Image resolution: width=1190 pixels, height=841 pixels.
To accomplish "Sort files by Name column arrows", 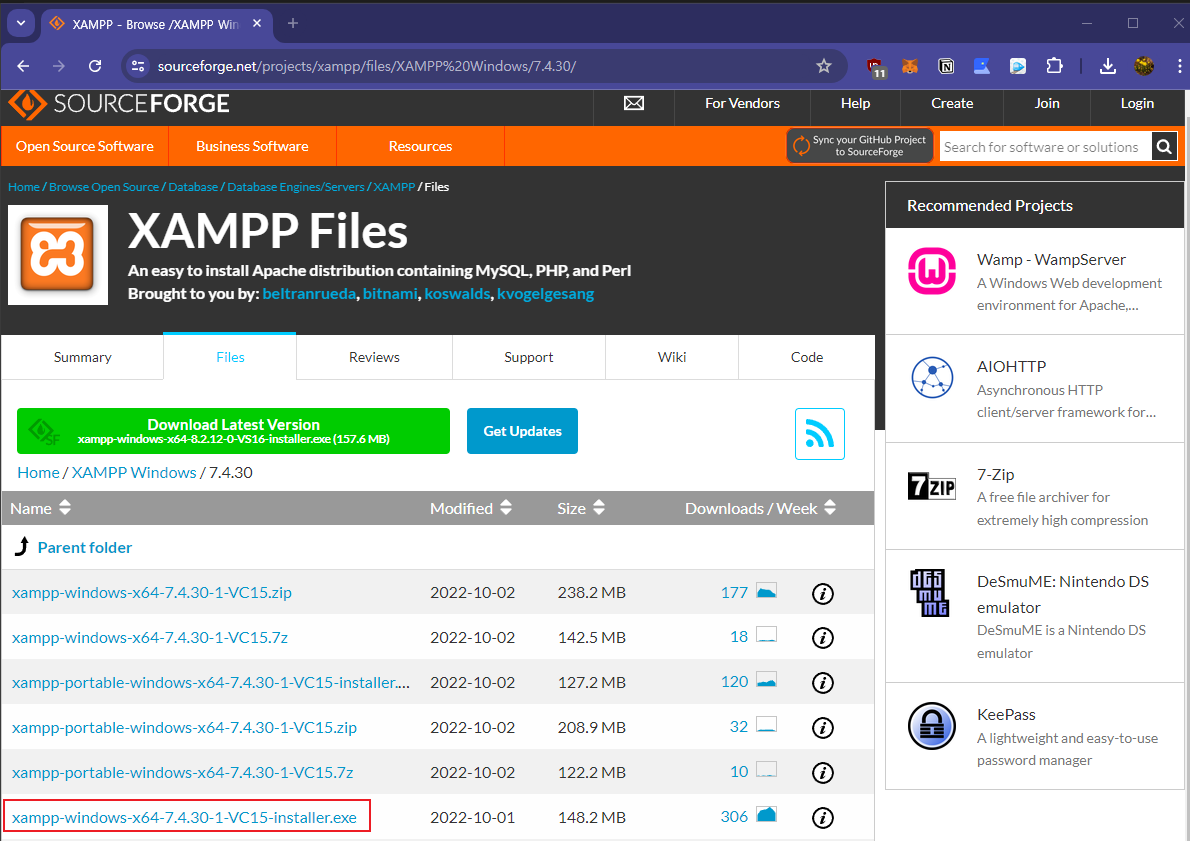I will 65,508.
